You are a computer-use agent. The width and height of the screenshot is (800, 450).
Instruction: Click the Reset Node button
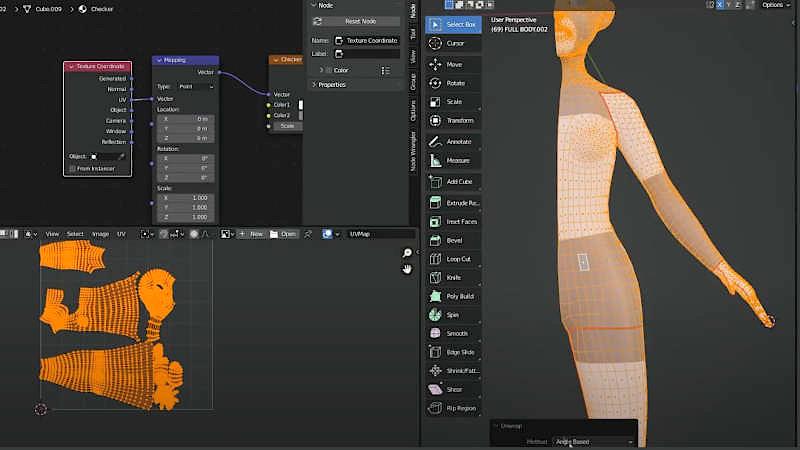point(356,21)
